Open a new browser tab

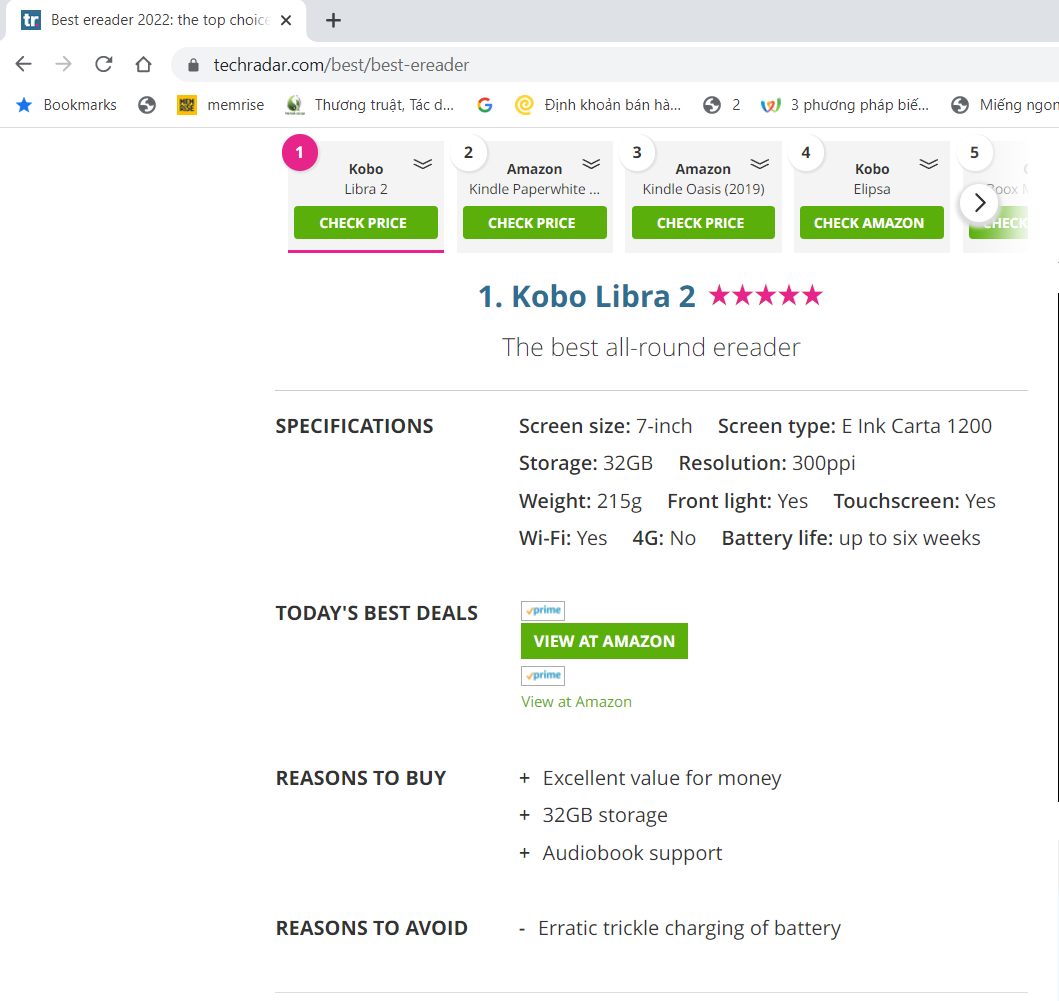point(333,20)
